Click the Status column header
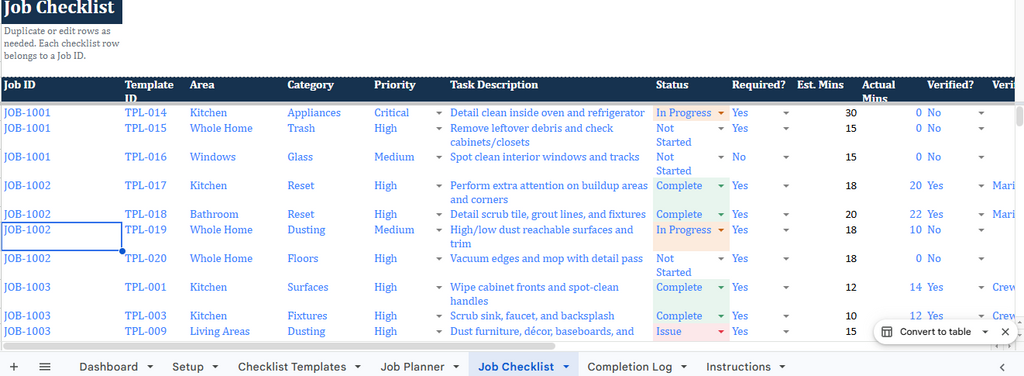Image resolution: width=1024 pixels, height=376 pixels. (x=692, y=89)
